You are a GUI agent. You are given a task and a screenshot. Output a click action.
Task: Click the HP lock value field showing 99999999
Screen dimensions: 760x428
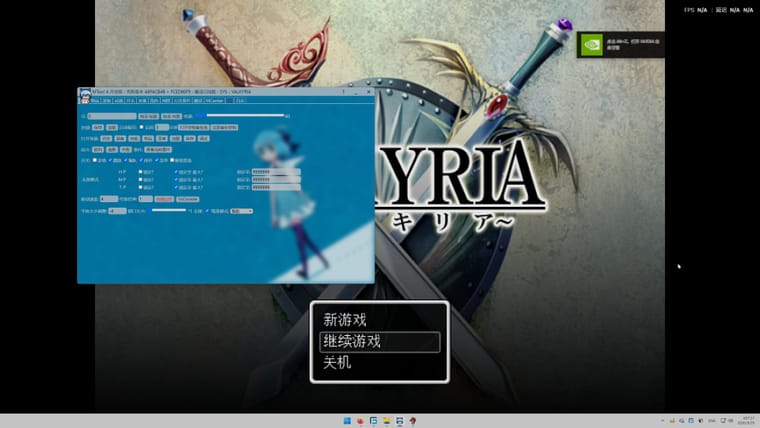point(276,172)
